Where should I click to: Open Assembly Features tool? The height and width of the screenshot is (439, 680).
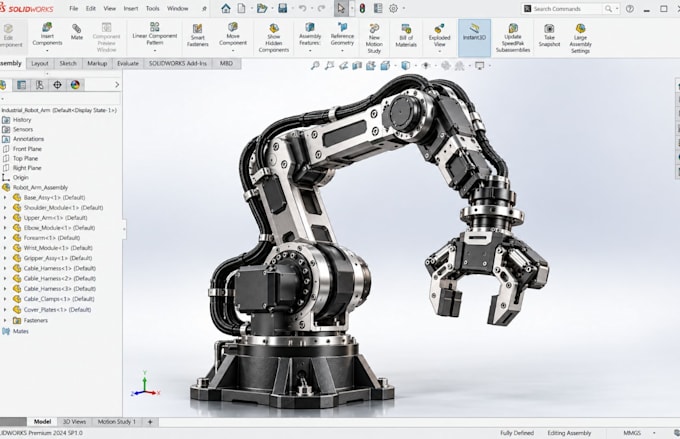click(x=310, y=35)
